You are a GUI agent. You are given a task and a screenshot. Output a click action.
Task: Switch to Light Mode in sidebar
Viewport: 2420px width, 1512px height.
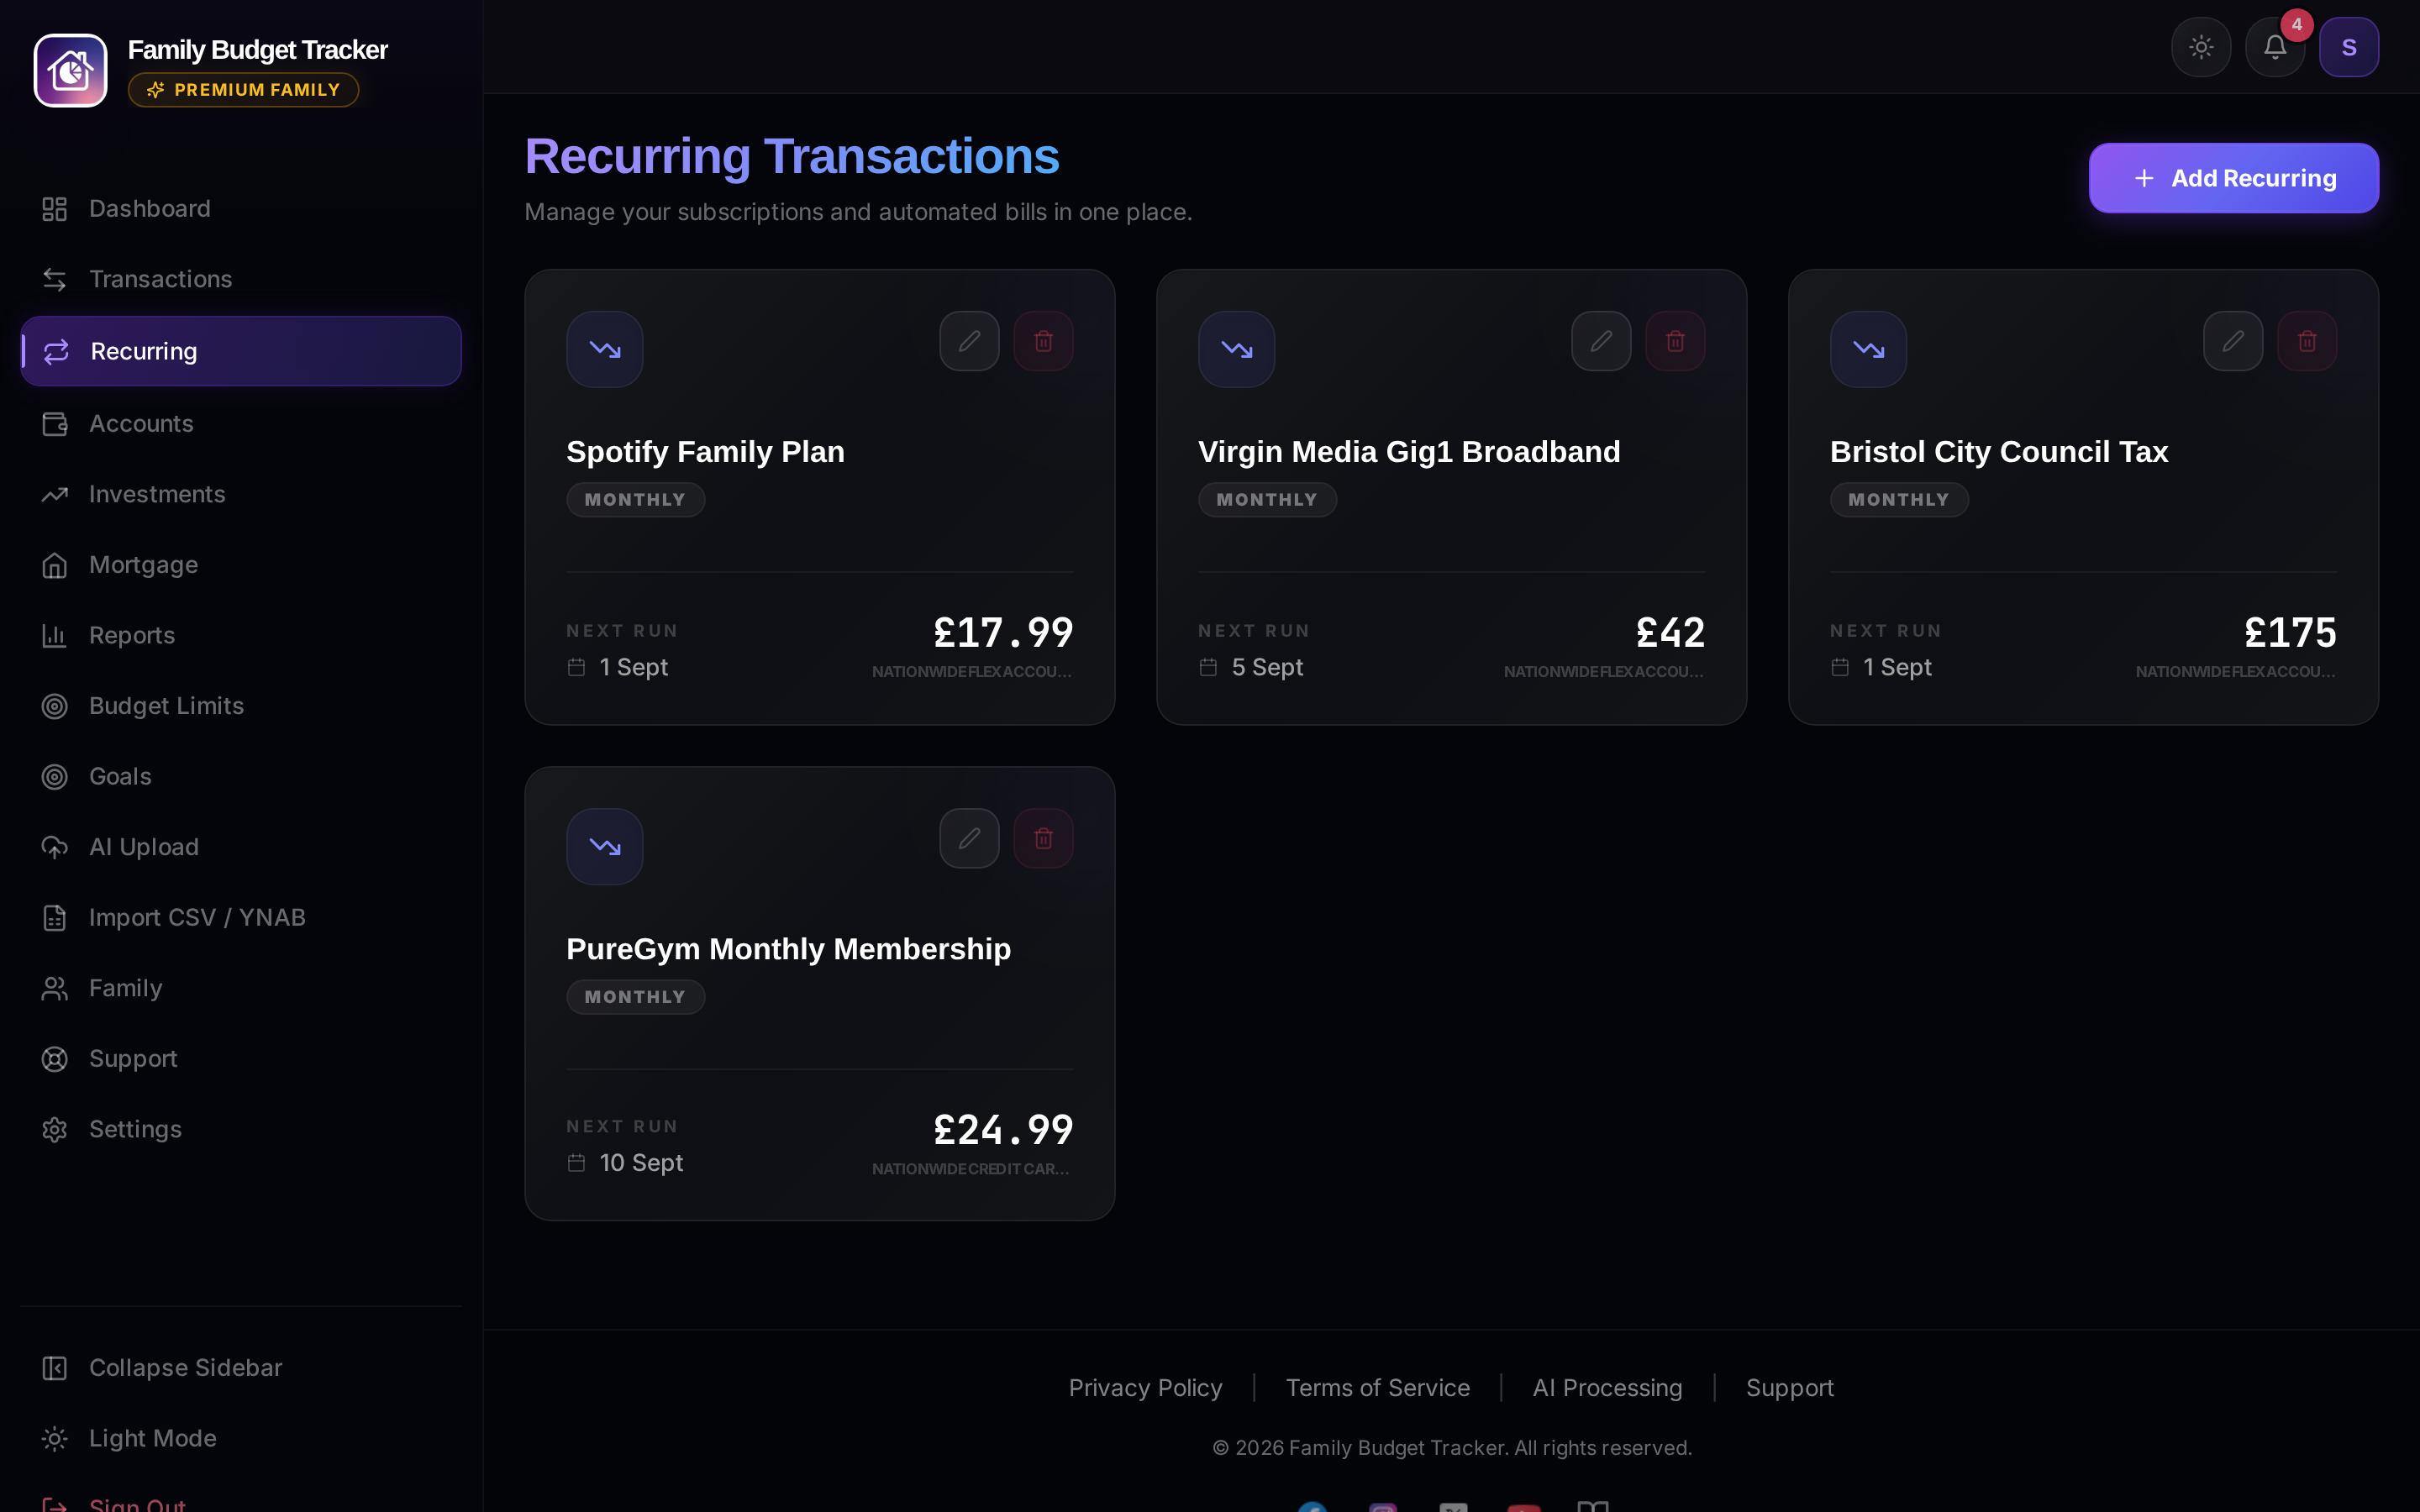click(241, 1438)
